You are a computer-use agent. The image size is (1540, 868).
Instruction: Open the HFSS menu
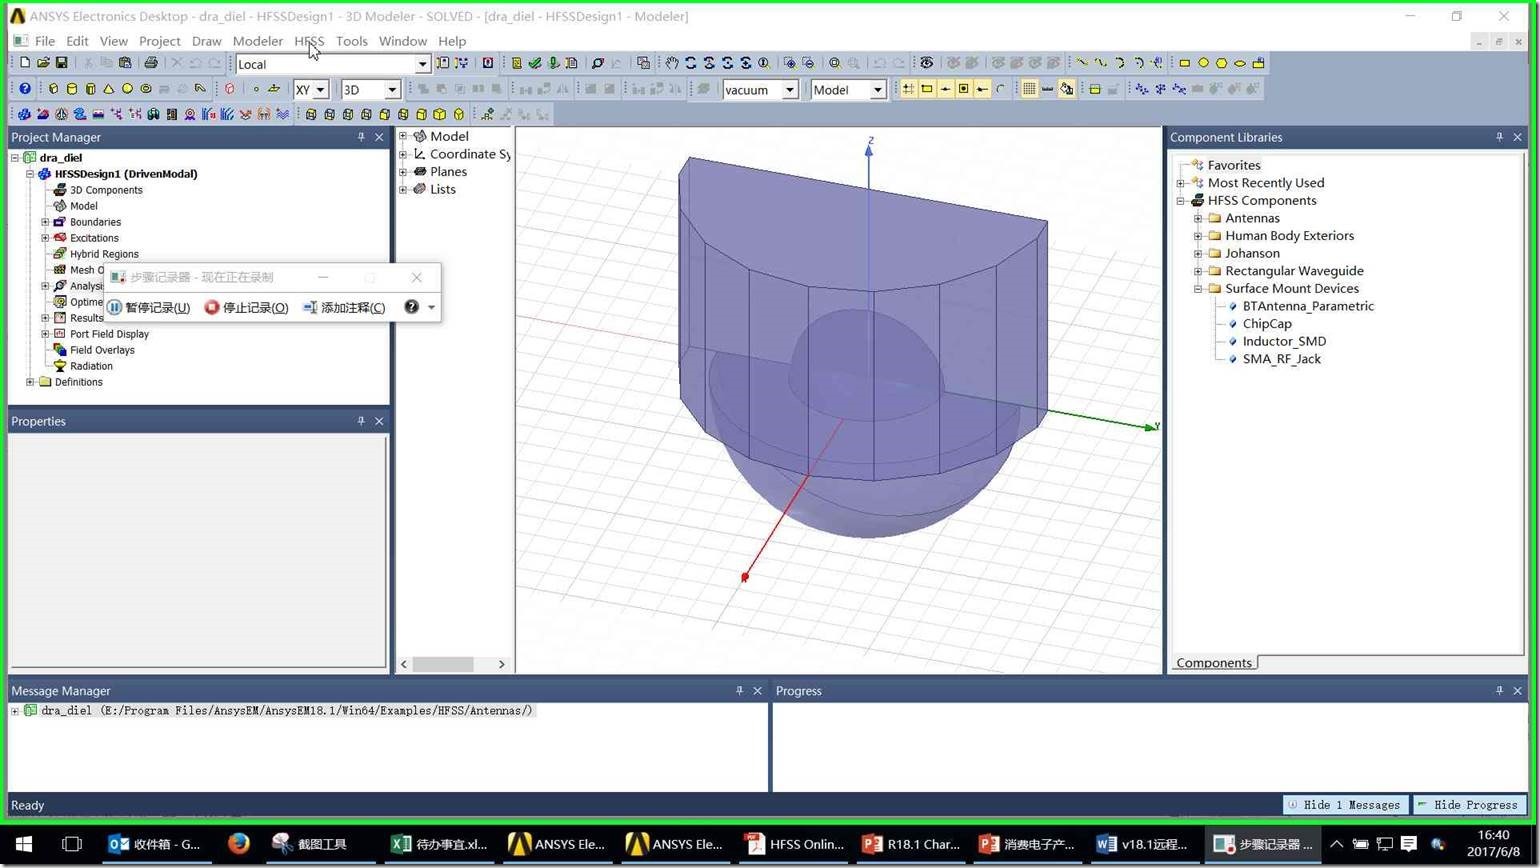pos(309,41)
